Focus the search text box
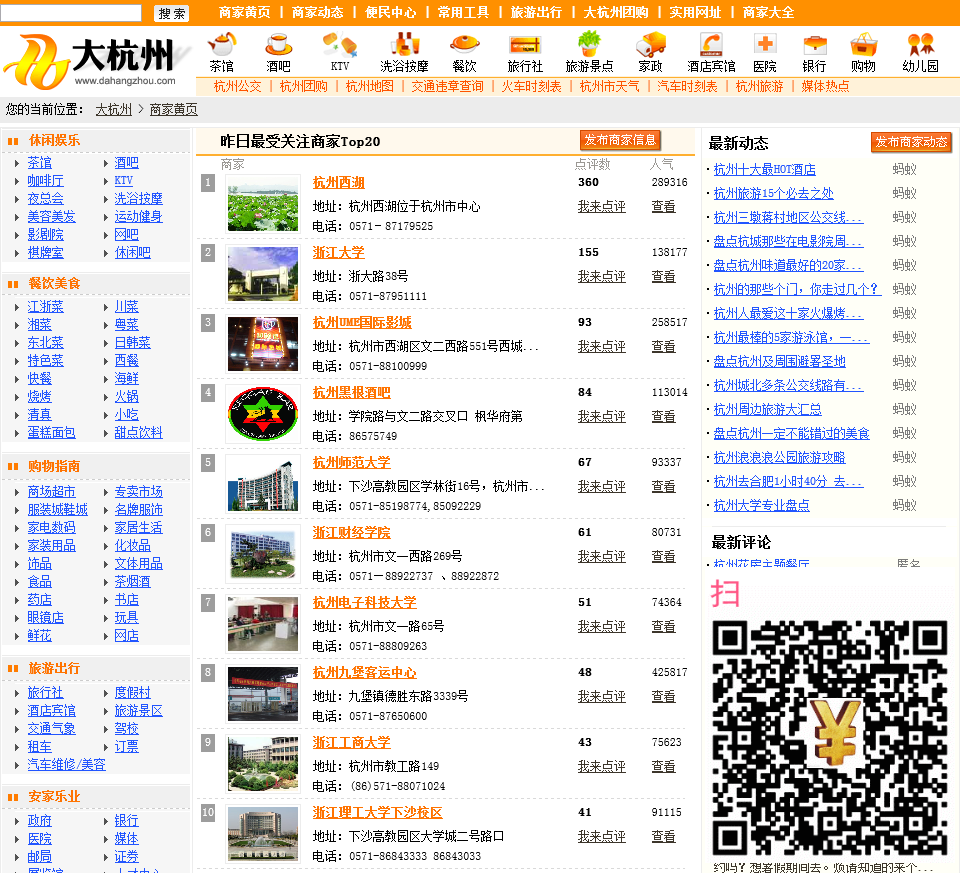 point(71,13)
